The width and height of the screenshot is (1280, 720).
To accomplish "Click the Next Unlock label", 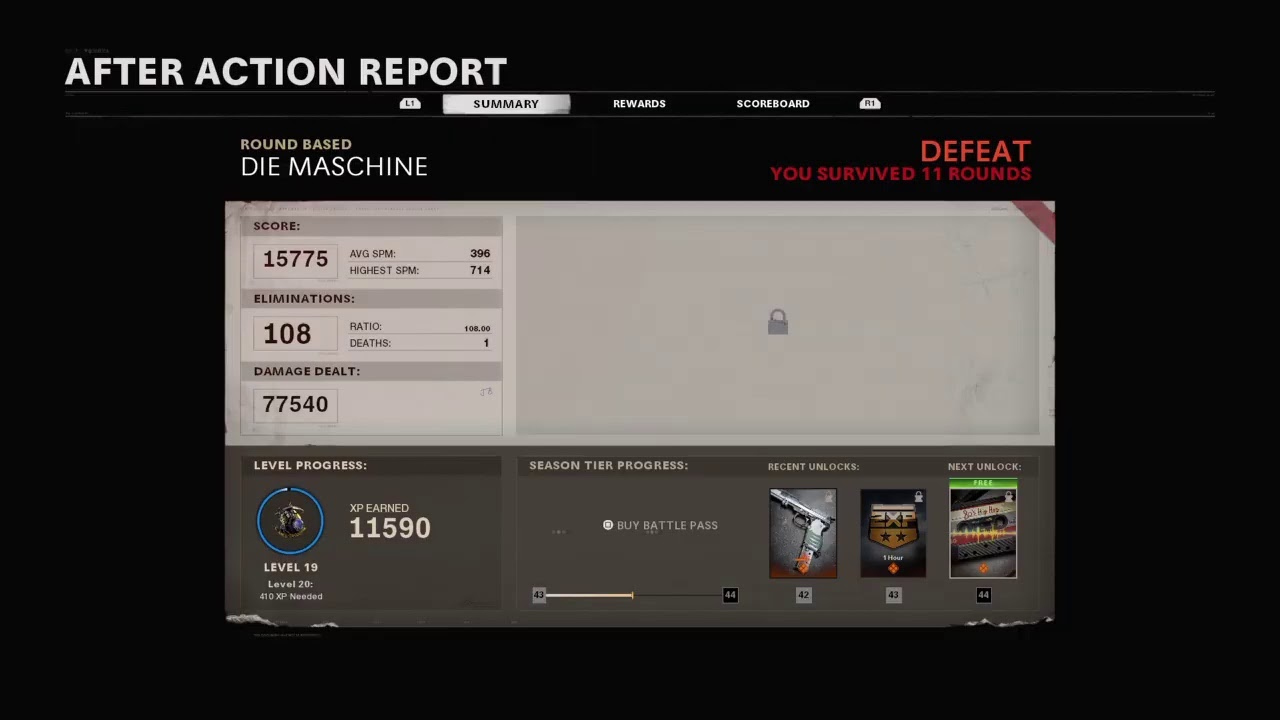I will (x=984, y=467).
